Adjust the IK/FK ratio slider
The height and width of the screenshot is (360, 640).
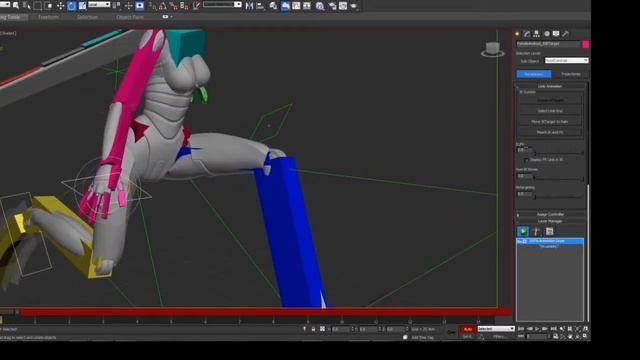click(x=559, y=152)
